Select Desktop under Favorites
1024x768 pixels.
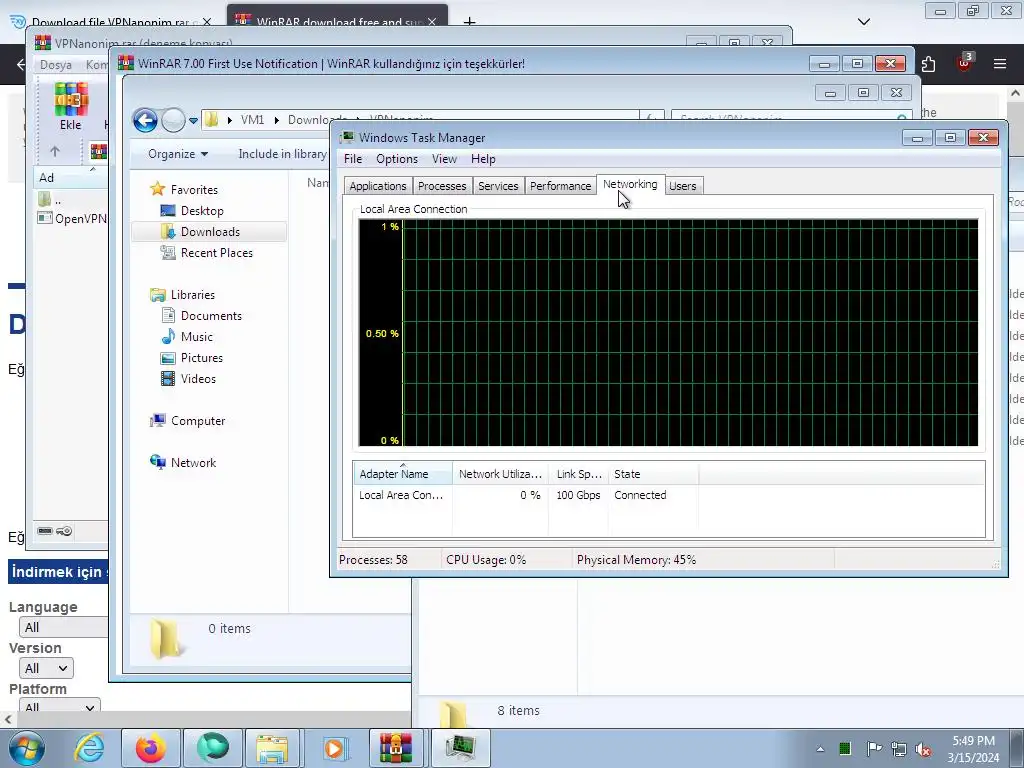click(202, 211)
